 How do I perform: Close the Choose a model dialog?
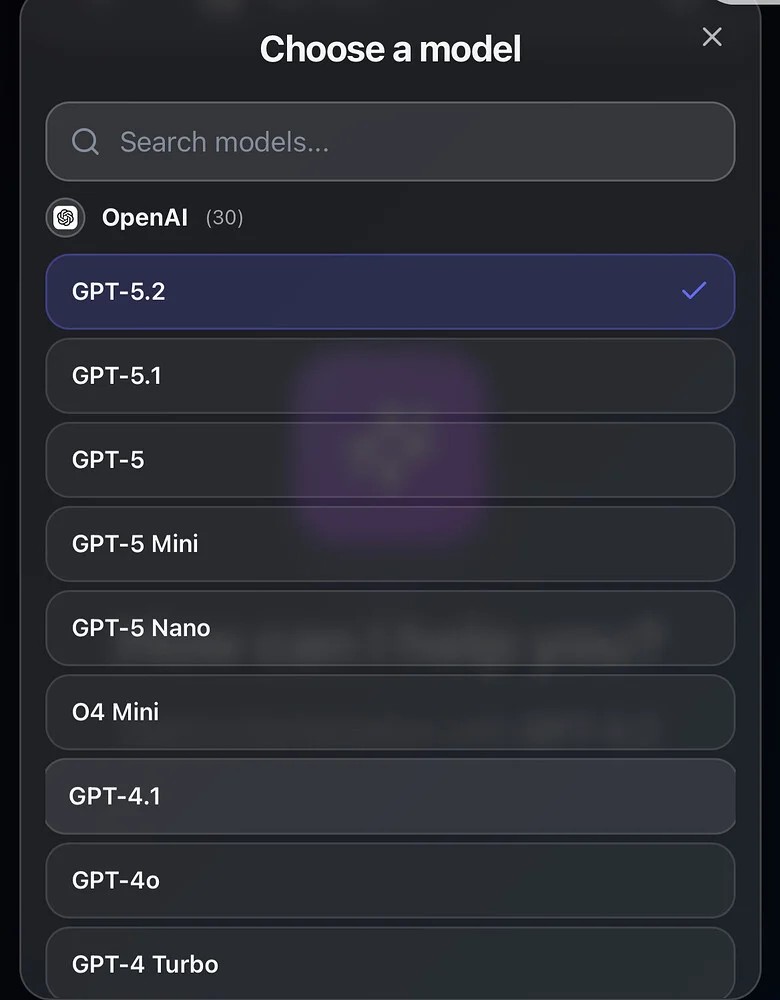coord(712,37)
